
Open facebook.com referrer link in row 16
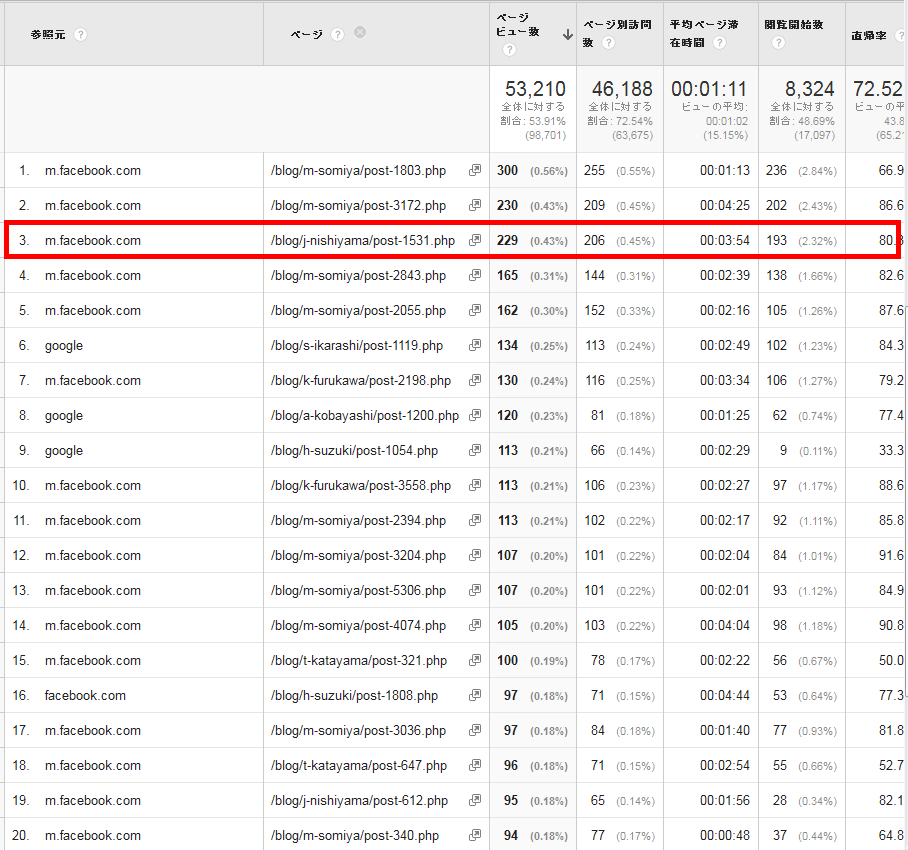[x=85, y=696]
